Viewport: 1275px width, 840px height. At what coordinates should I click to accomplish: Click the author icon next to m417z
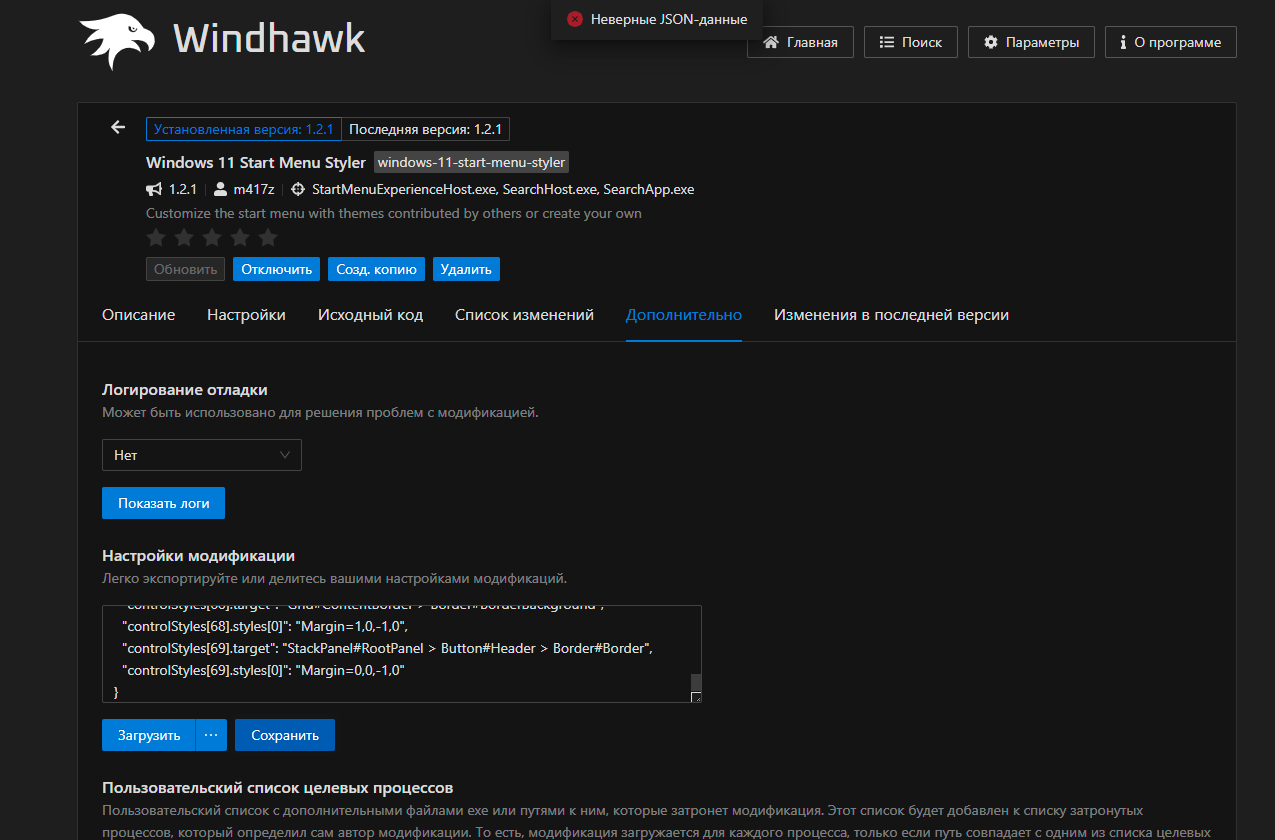tap(221, 189)
